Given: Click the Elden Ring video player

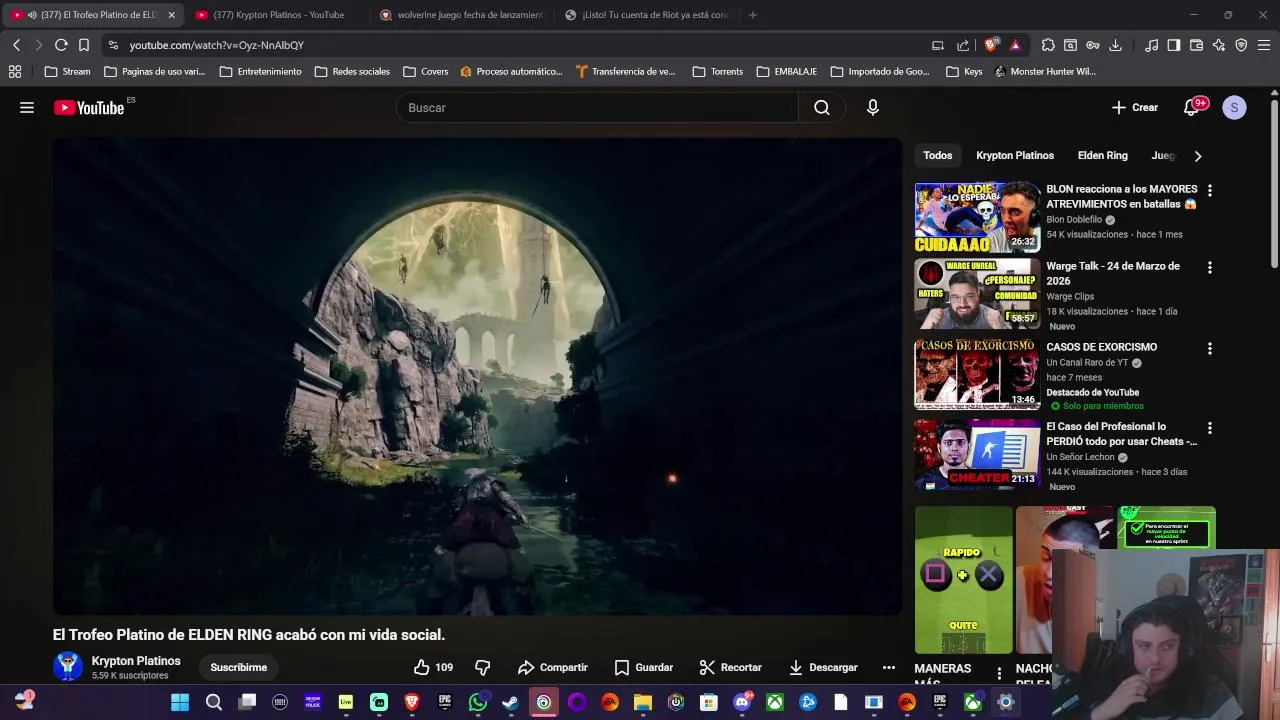Looking at the screenshot, I should [477, 376].
